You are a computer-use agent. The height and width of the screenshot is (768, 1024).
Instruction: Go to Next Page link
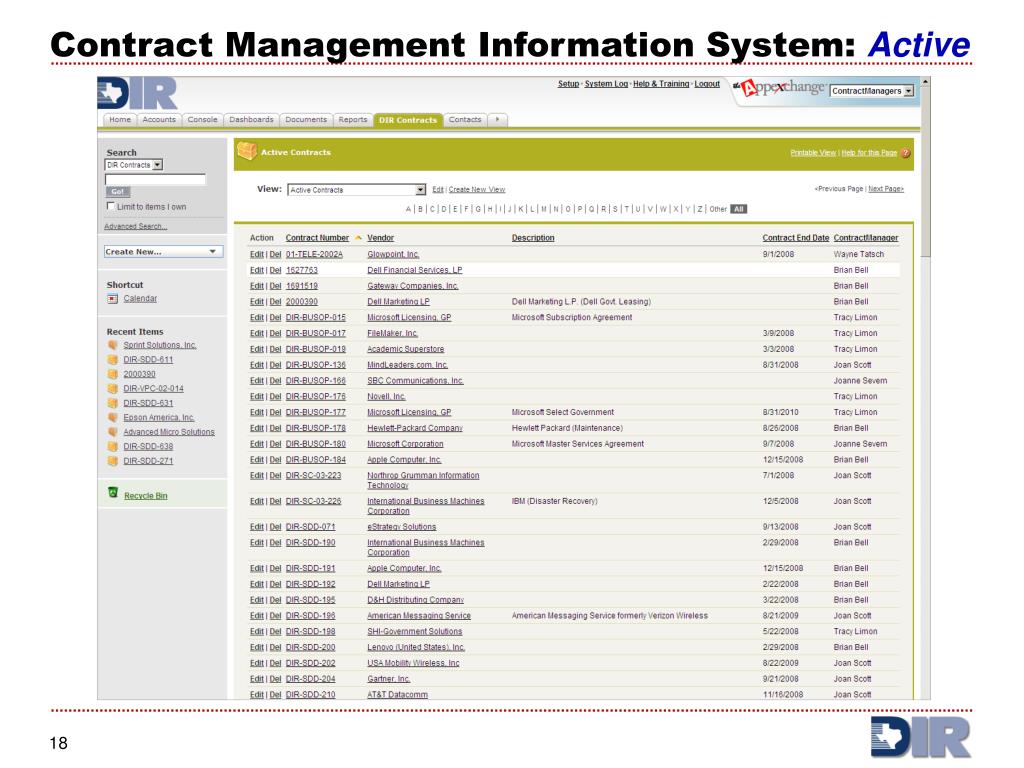(886, 189)
